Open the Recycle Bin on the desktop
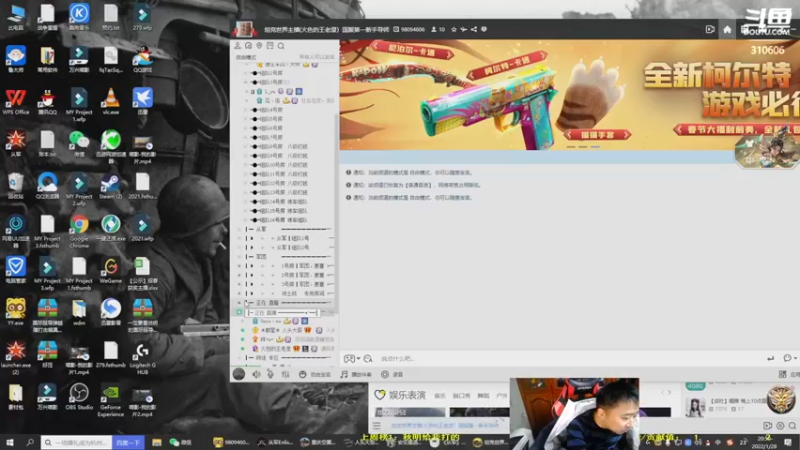The width and height of the screenshot is (800, 450). (x=16, y=186)
